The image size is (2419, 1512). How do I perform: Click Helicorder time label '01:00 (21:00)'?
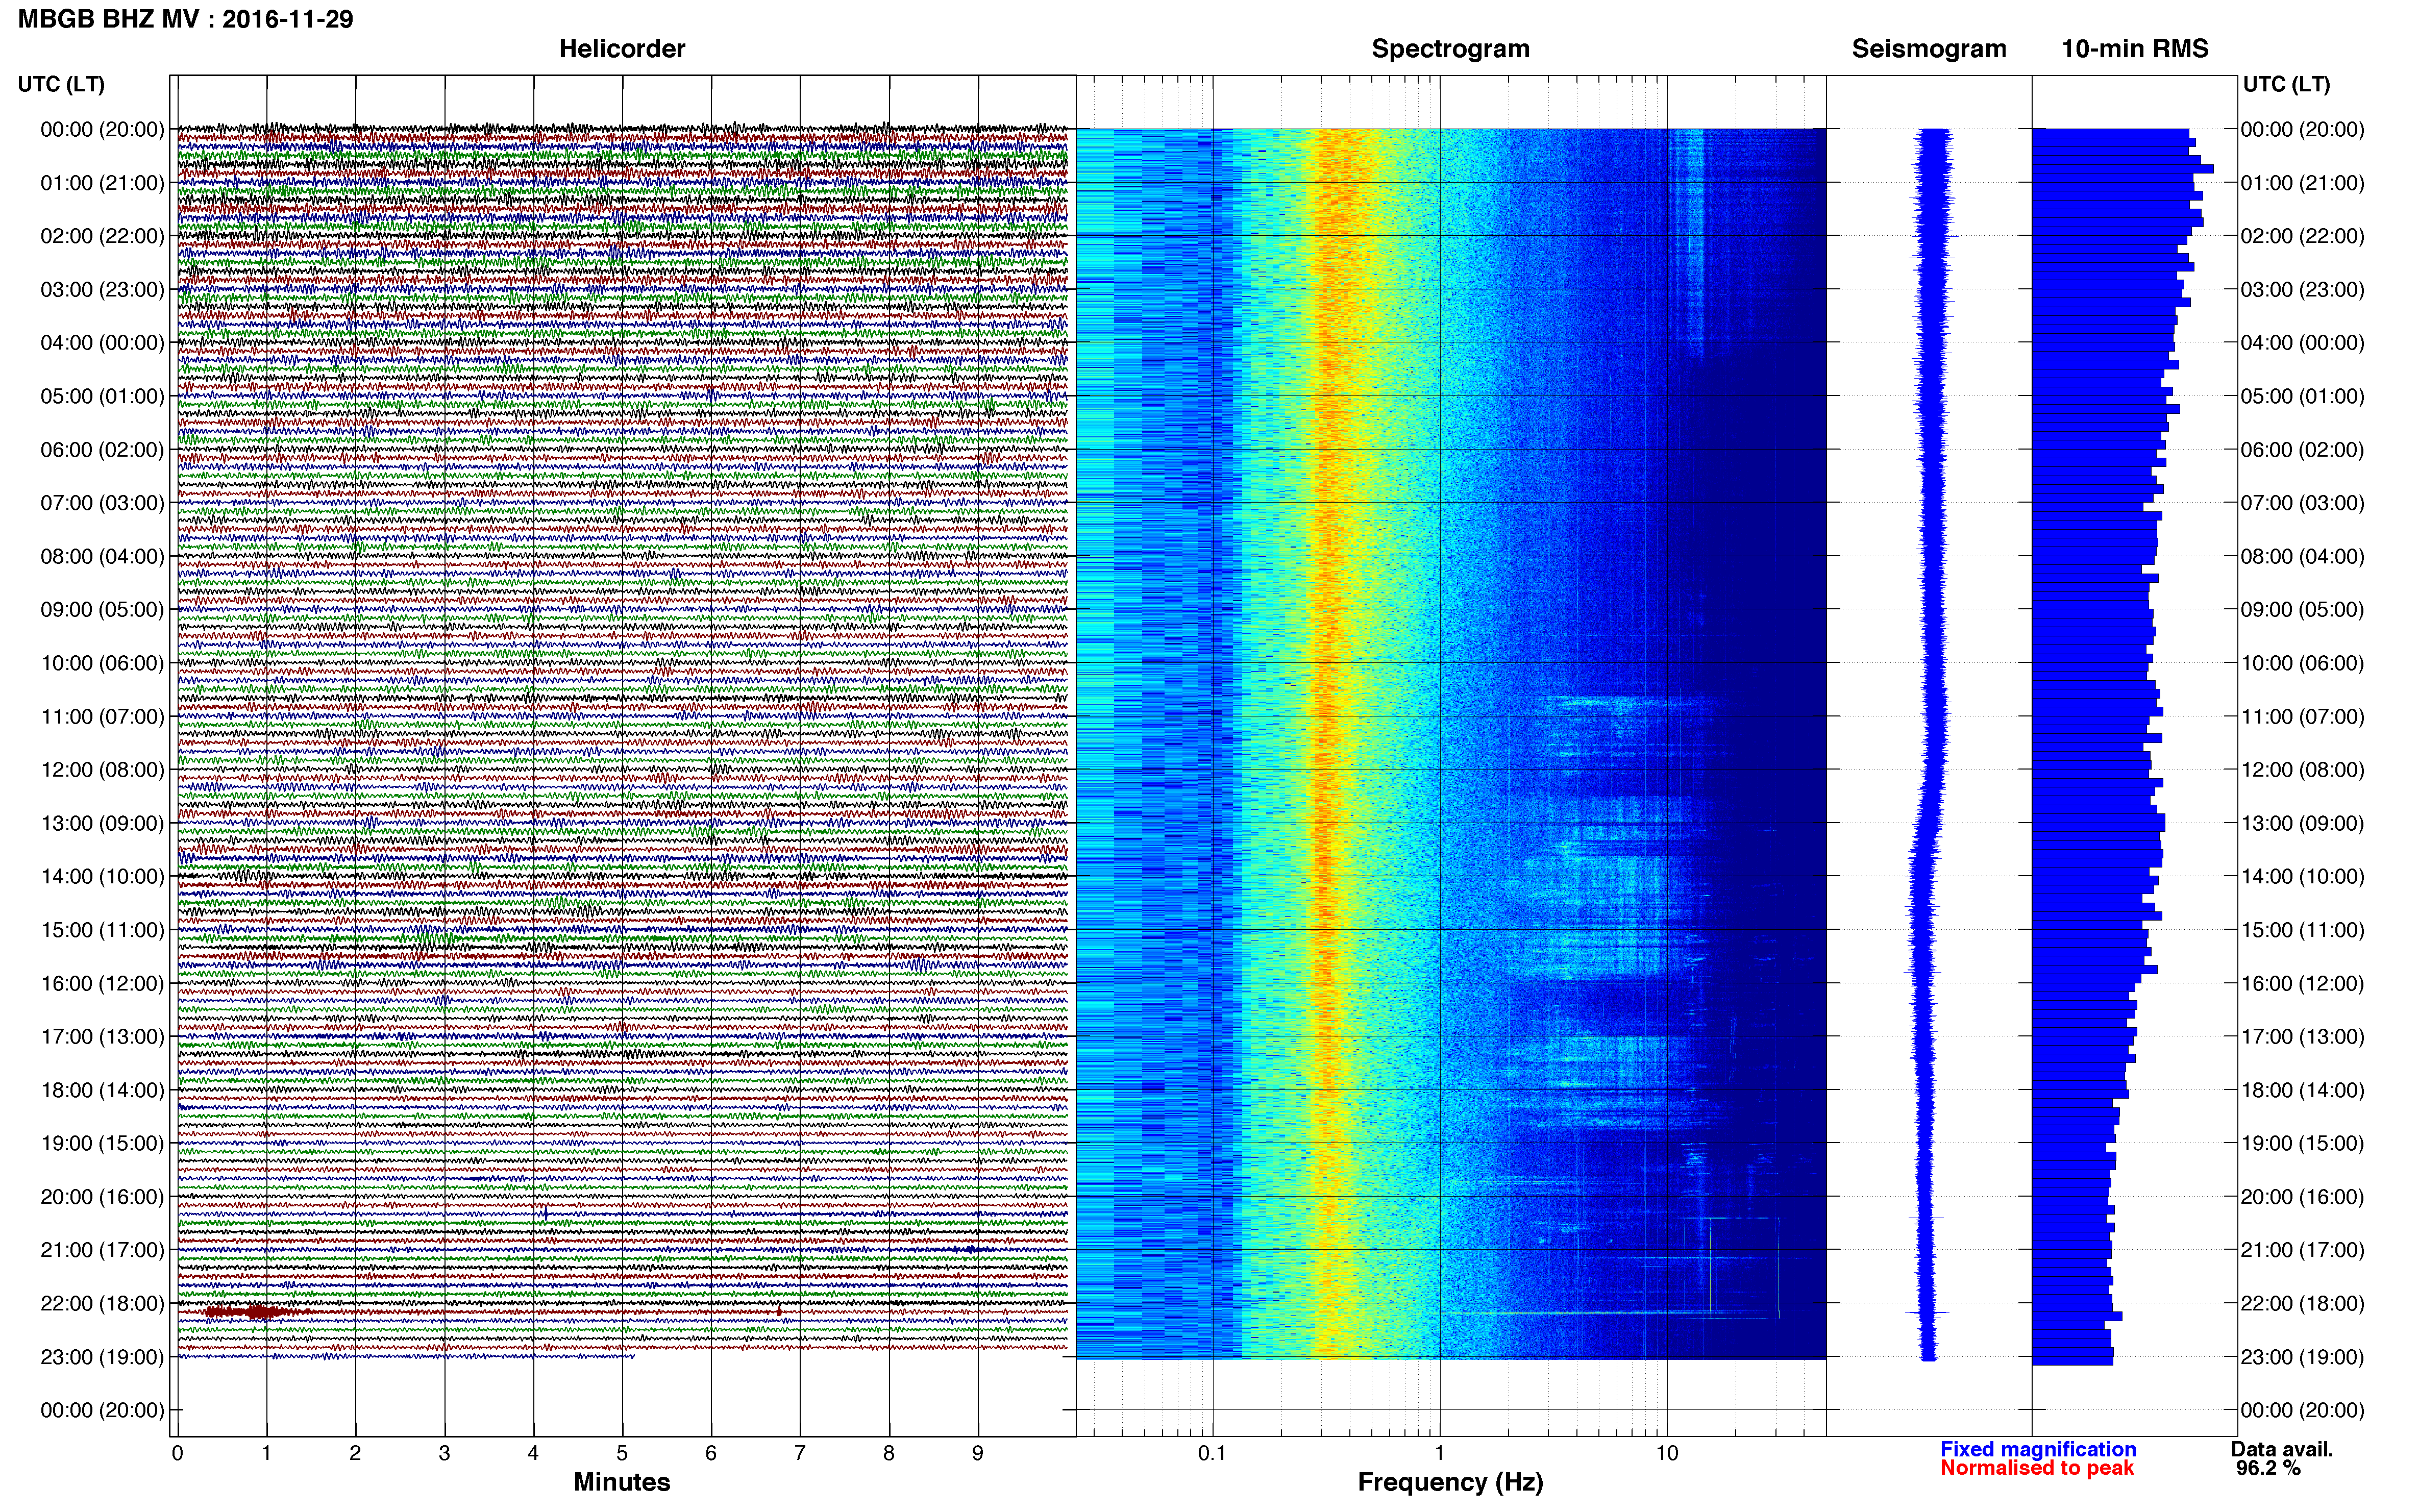[x=102, y=183]
